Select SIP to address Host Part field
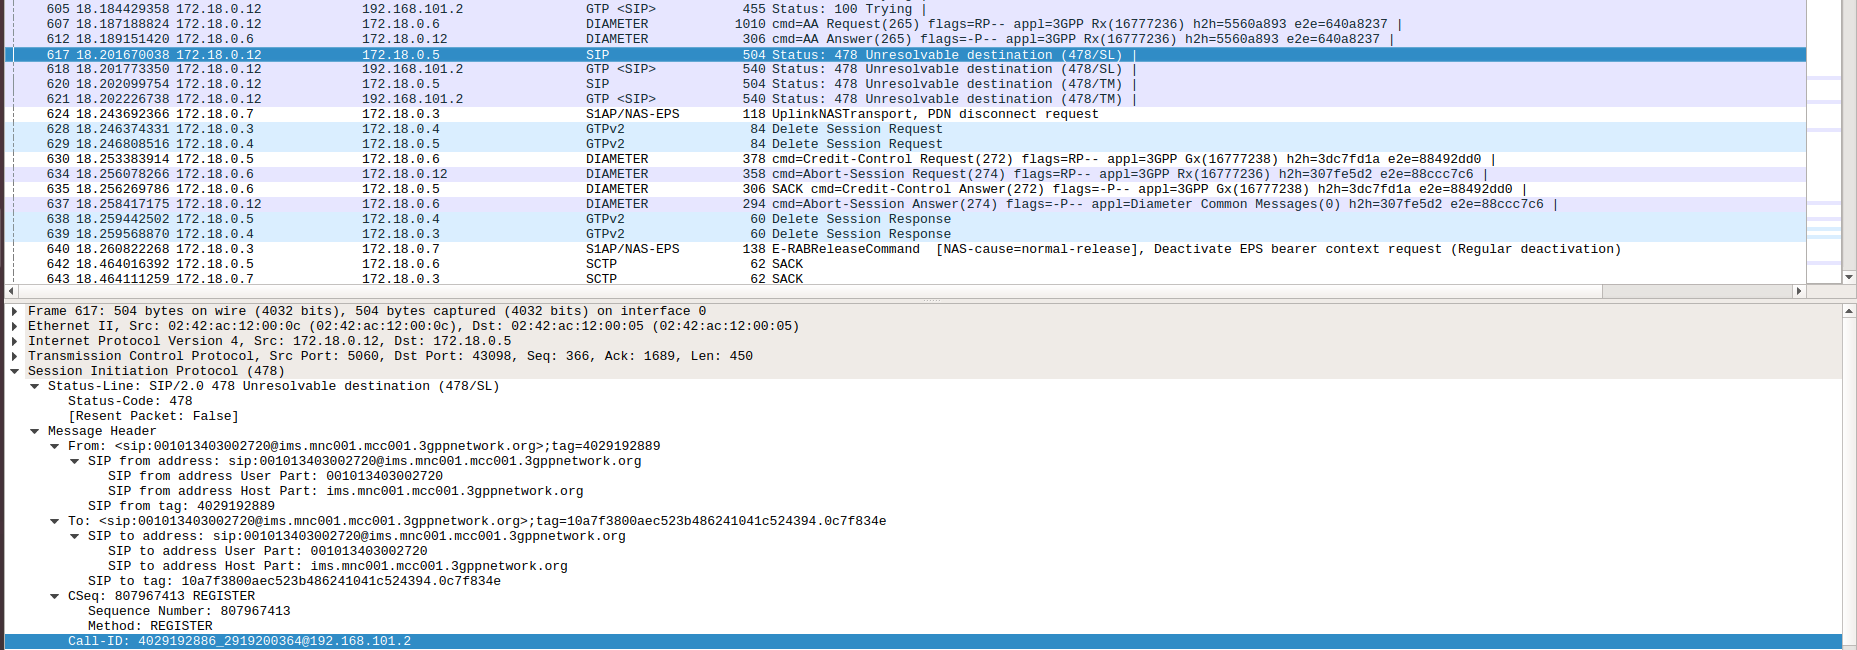This screenshot has height=650, width=1857. point(337,566)
